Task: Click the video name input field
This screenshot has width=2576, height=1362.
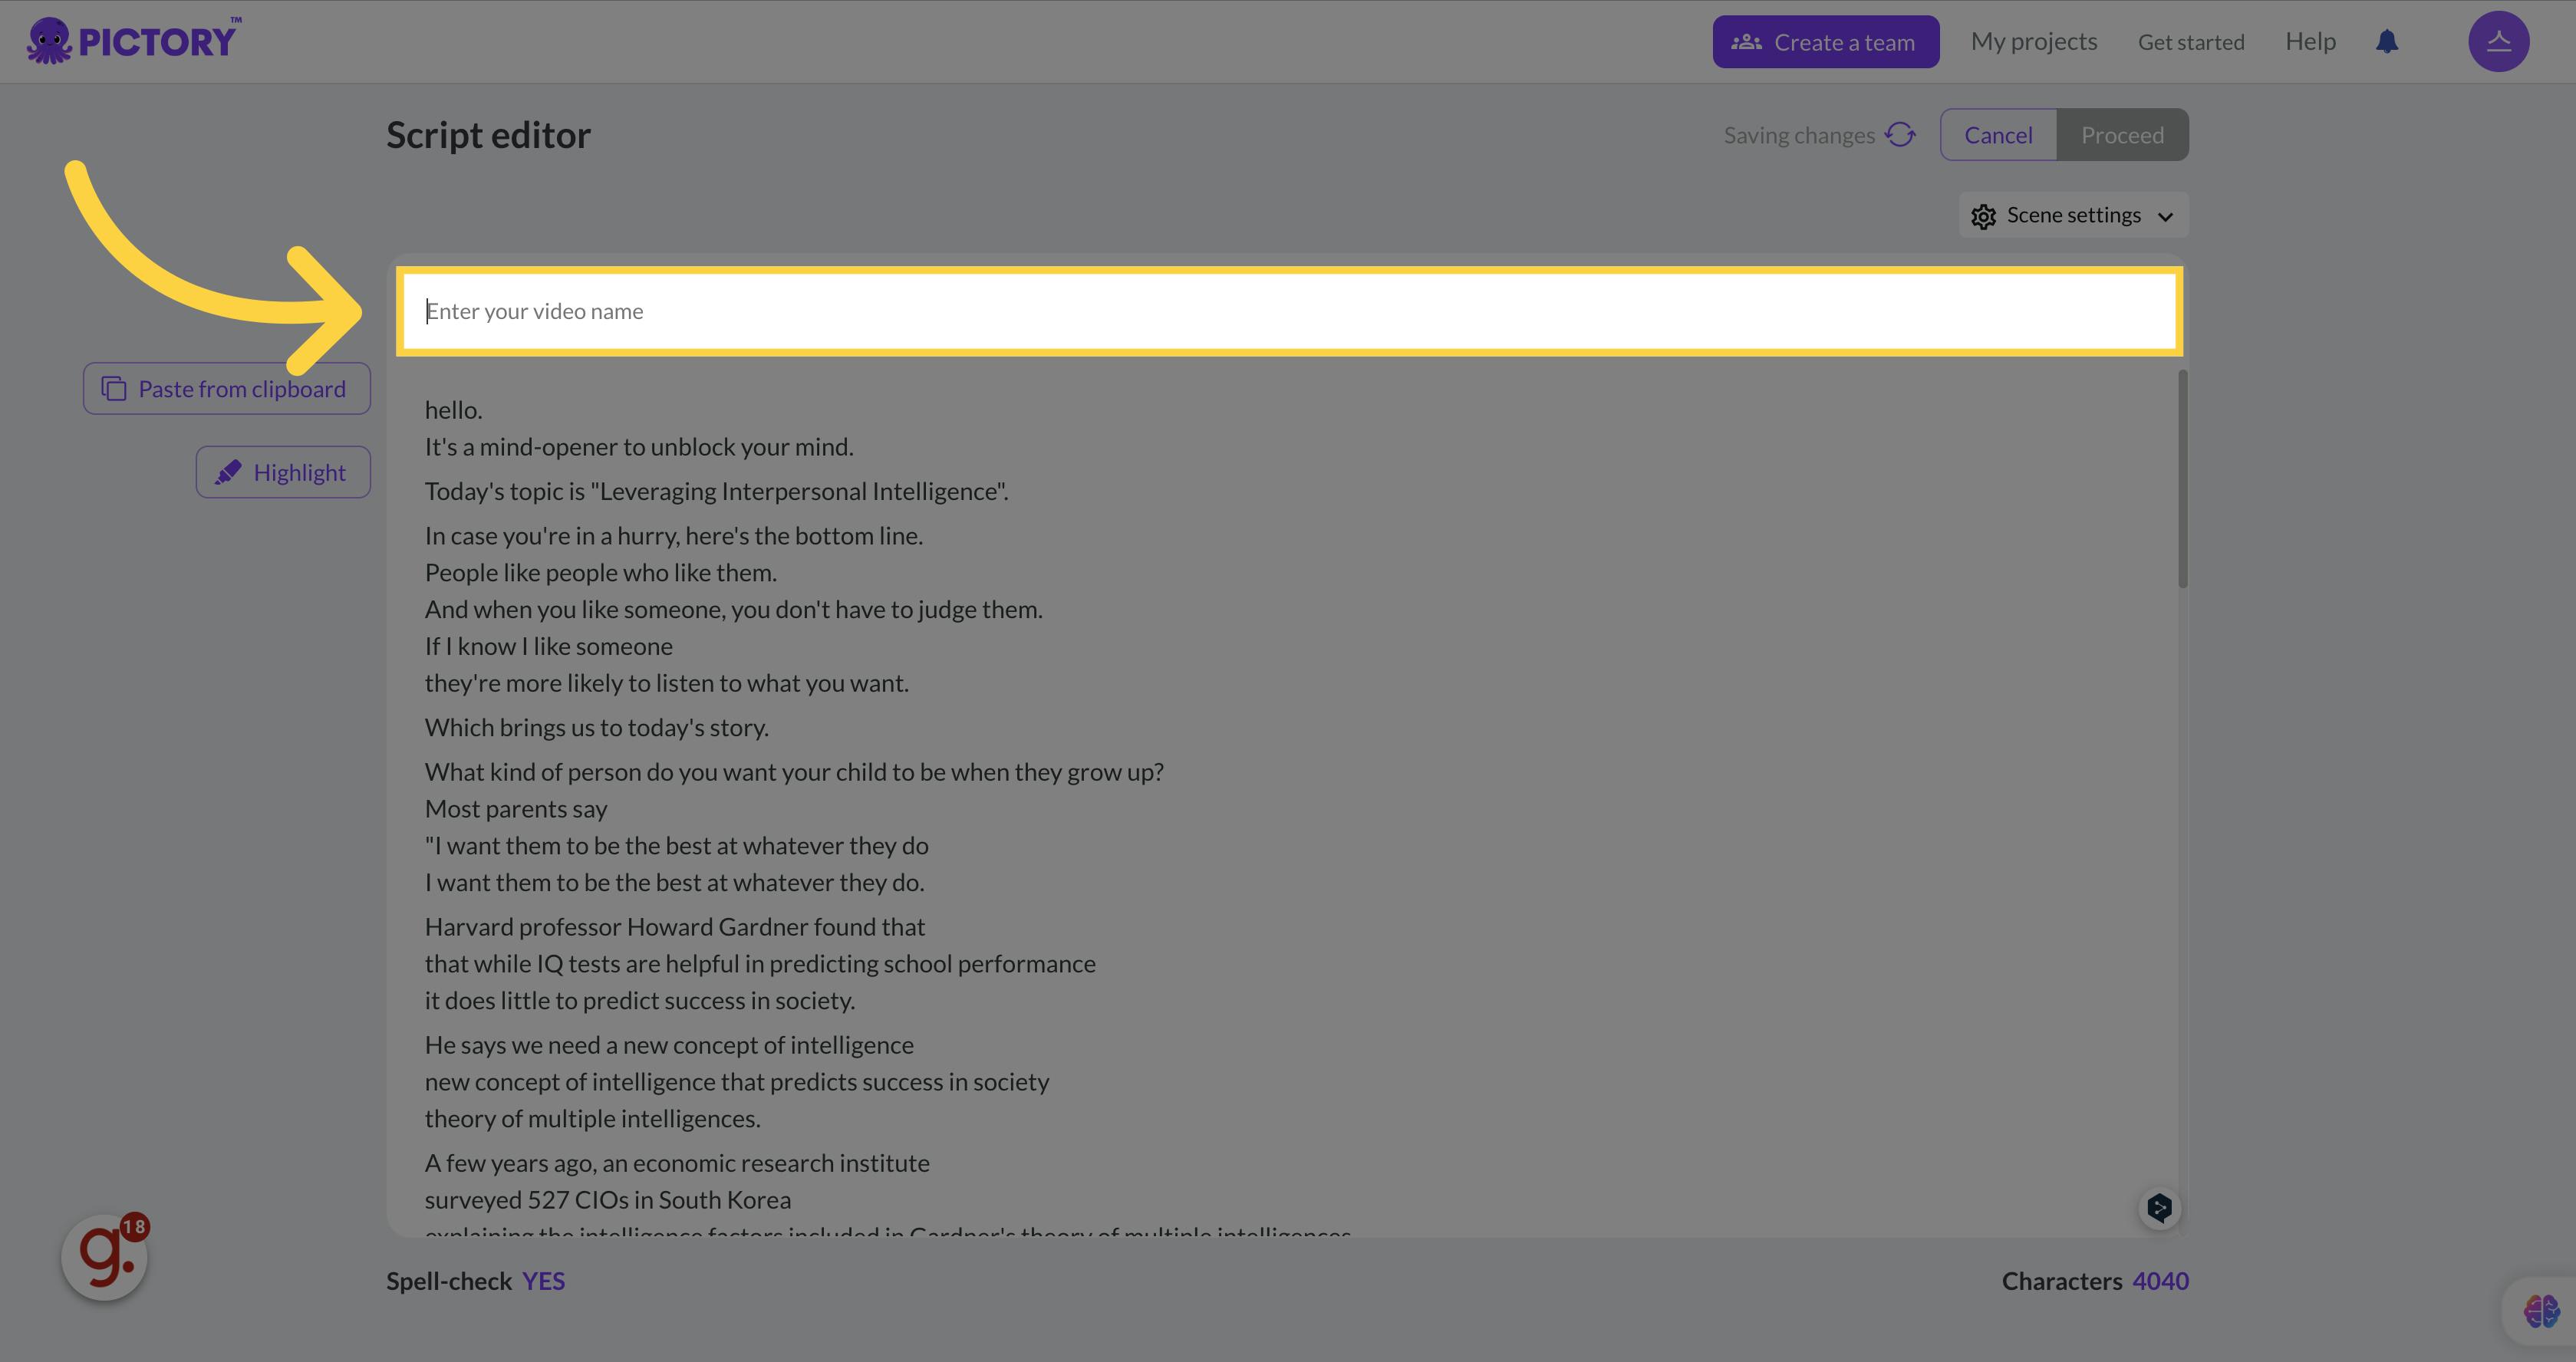Action: 1288,311
